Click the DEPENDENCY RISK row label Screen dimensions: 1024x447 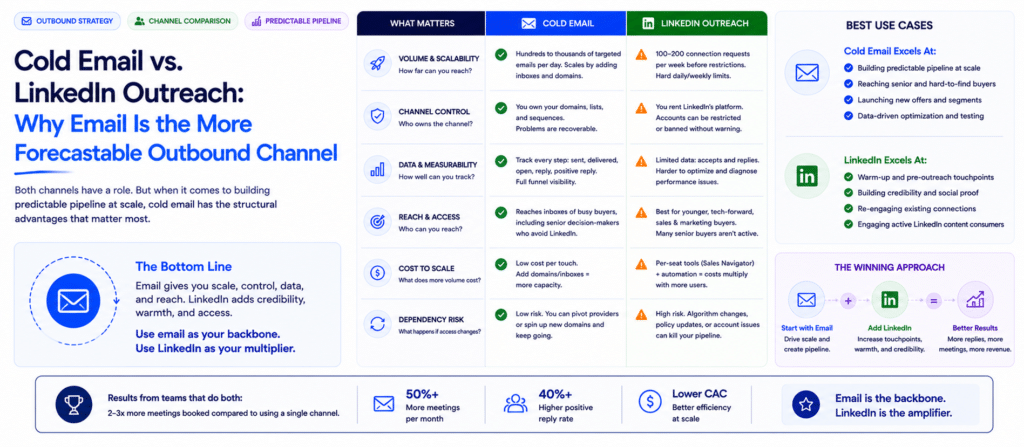coord(430,320)
